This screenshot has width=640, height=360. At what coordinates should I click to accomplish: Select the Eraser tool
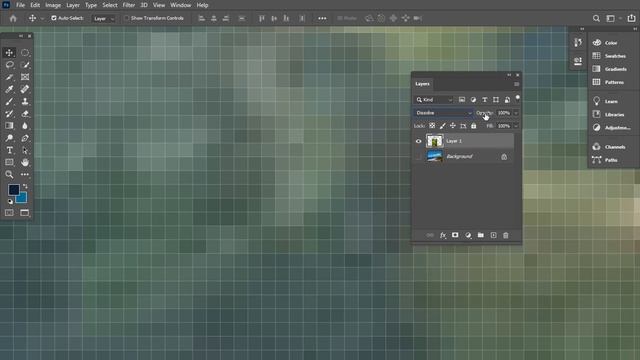(x=25, y=113)
